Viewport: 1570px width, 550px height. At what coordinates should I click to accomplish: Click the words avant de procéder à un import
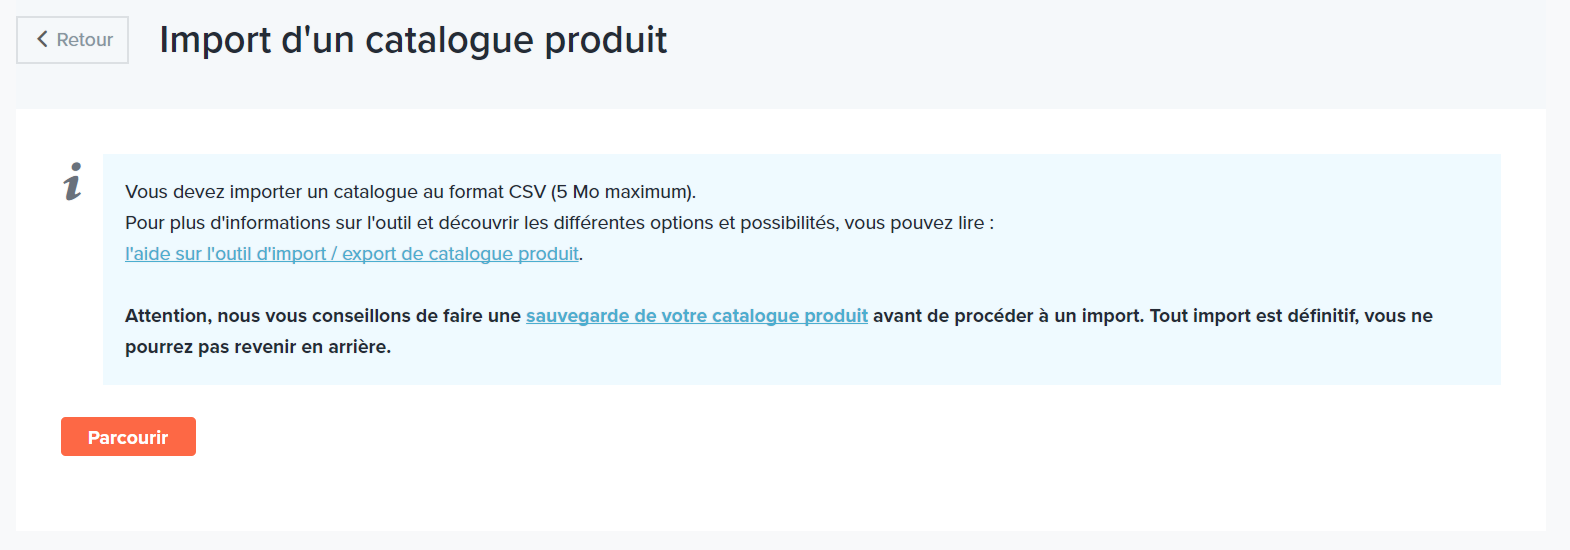pyautogui.click(x=1008, y=316)
